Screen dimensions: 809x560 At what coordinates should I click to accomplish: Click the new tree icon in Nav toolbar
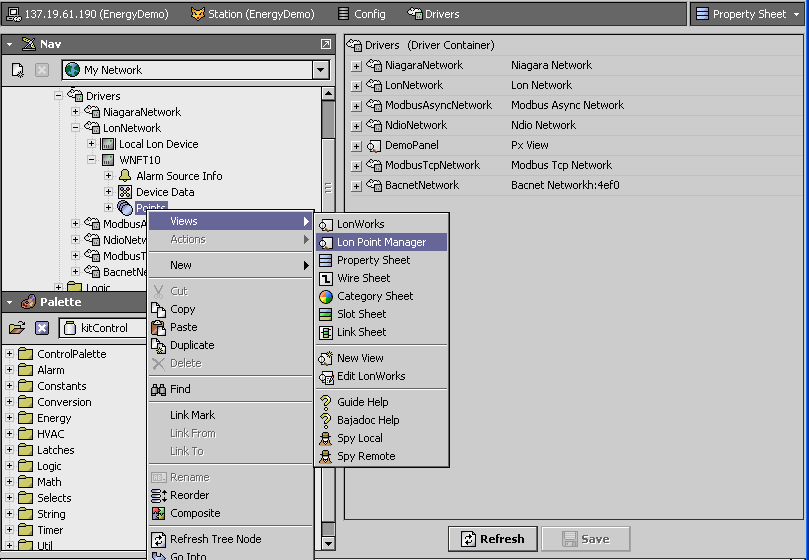coord(18,70)
